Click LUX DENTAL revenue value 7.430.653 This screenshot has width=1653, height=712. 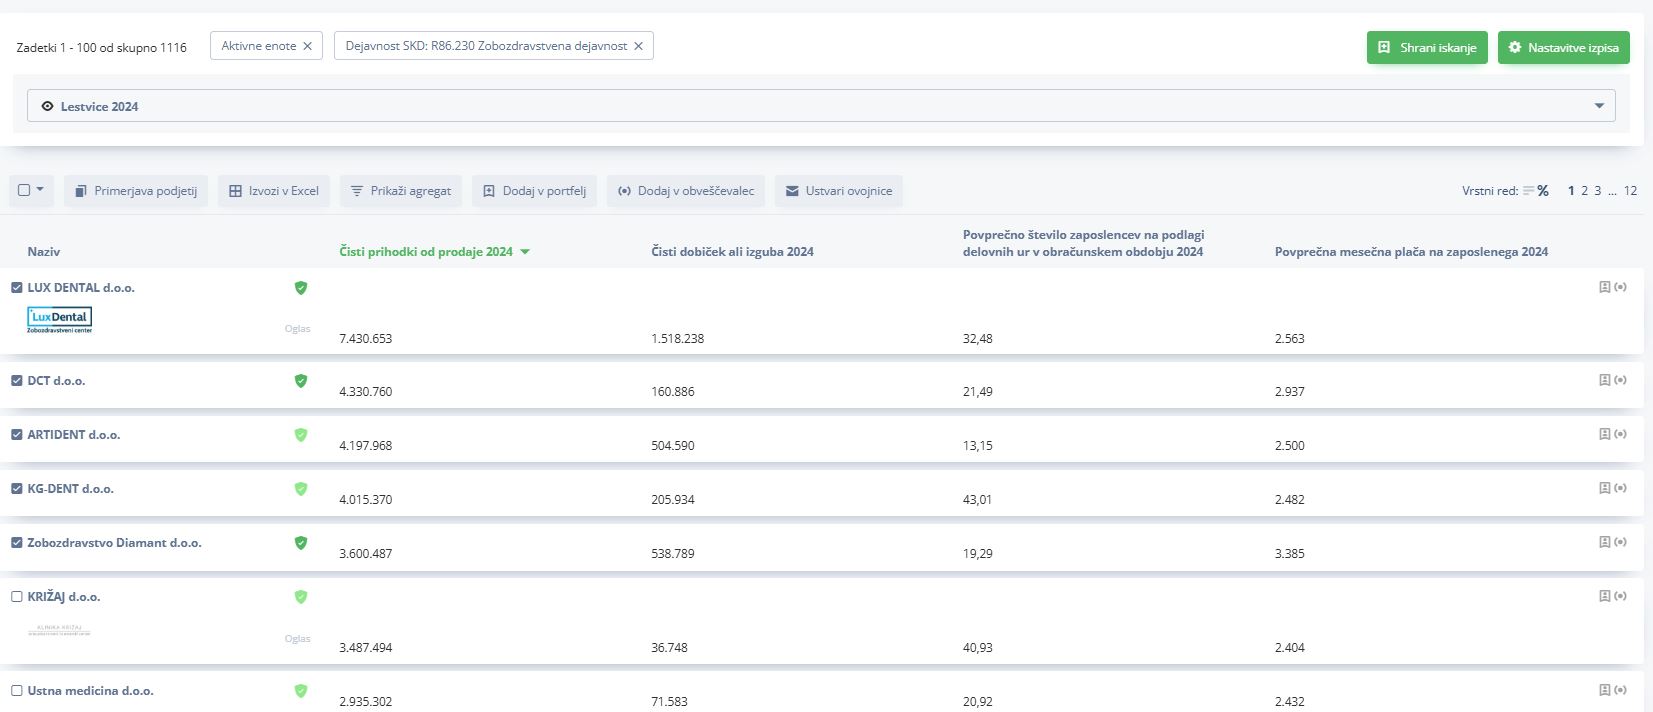coord(366,339)
